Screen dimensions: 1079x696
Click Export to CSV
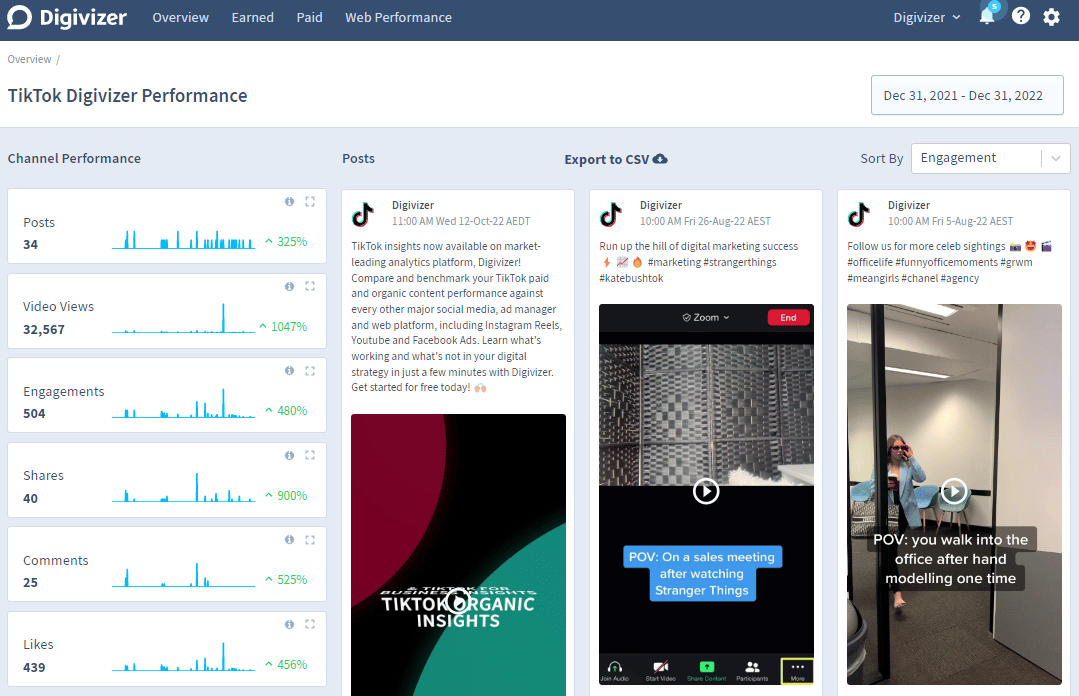coord(615,159)
